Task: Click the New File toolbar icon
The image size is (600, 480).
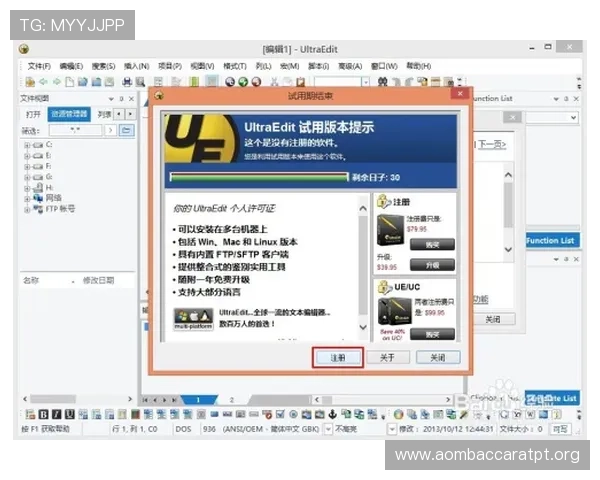Action: [x=70, y=82]
